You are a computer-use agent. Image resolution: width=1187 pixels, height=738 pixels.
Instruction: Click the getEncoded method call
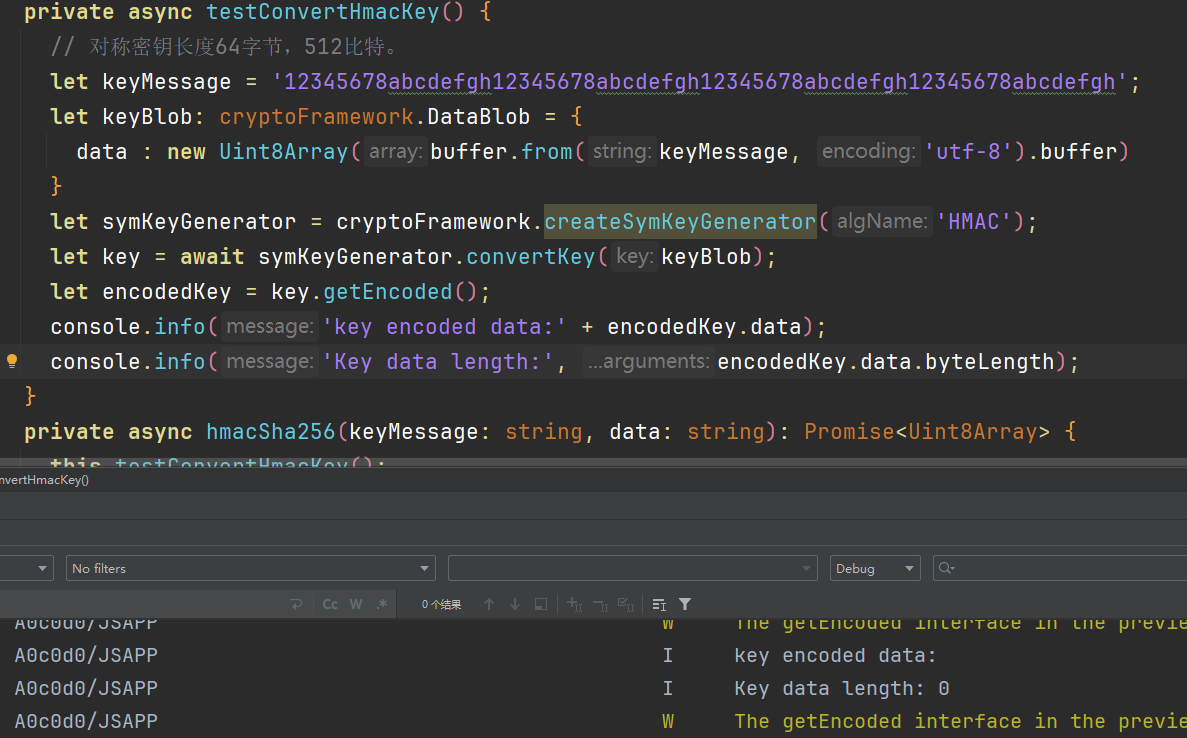pos(388,291)
